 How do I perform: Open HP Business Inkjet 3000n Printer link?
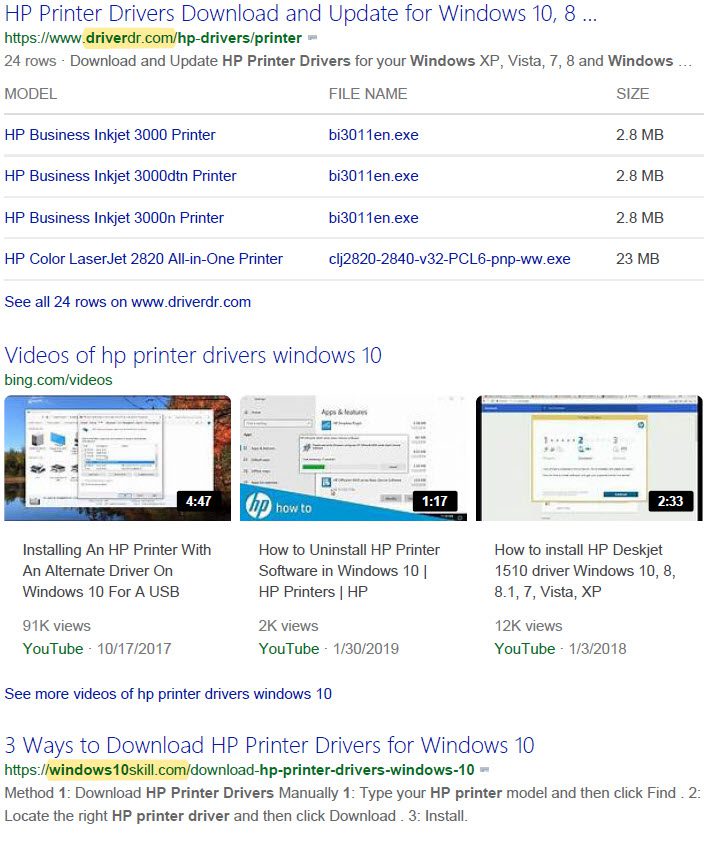coord(114,218)
